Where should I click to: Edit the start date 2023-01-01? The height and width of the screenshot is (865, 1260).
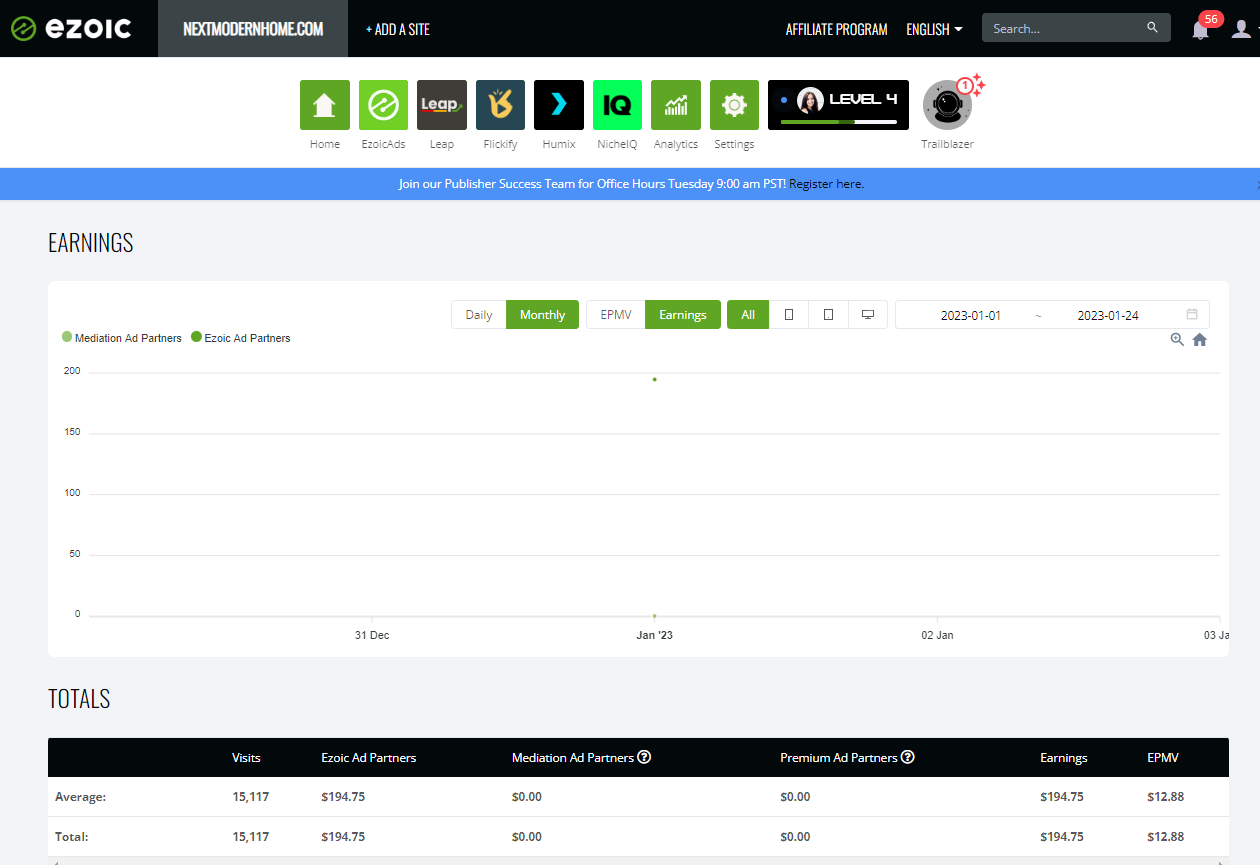tap(971, 315)
